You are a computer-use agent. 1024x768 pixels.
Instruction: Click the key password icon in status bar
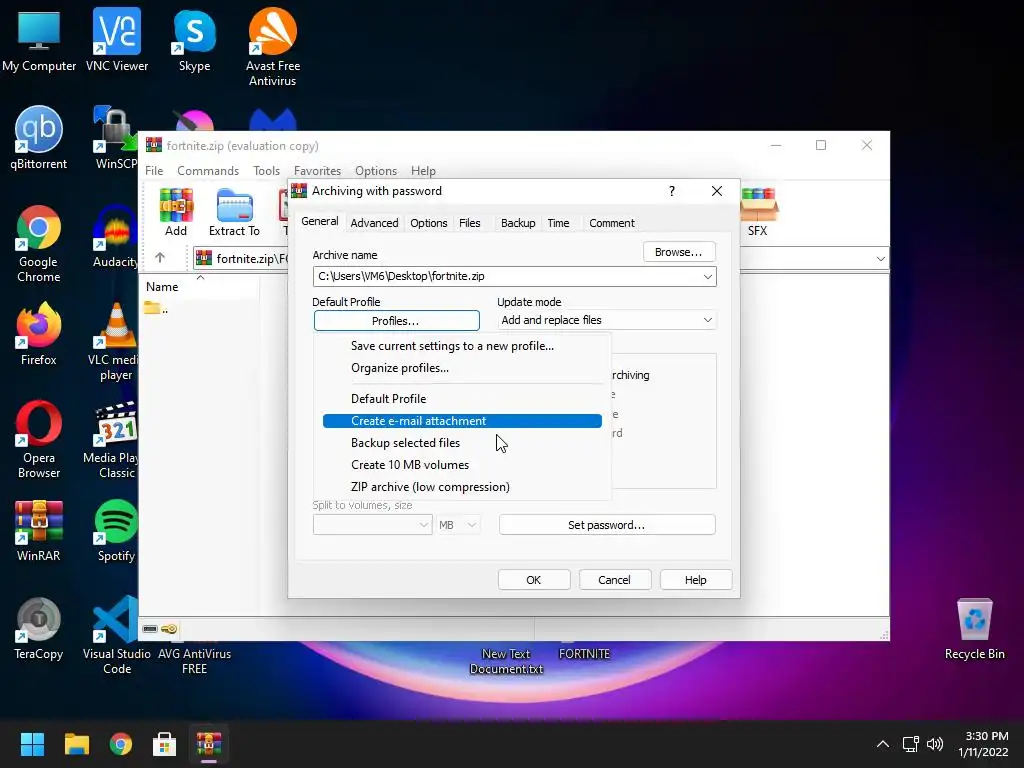(169, 629)
